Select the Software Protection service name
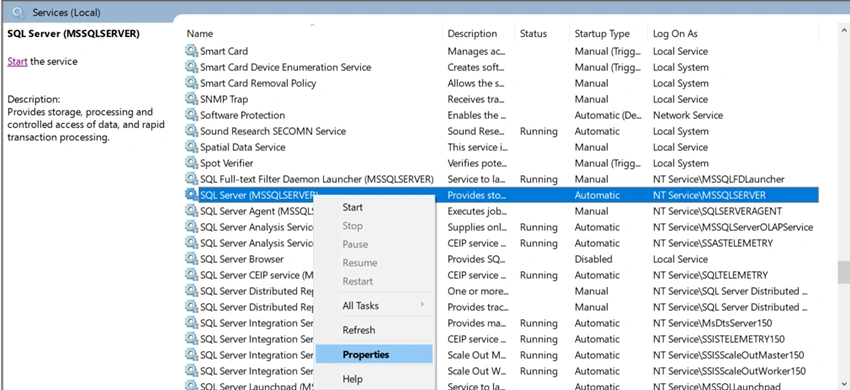Screen dimensions: 850x390 [x=242, y=115]
